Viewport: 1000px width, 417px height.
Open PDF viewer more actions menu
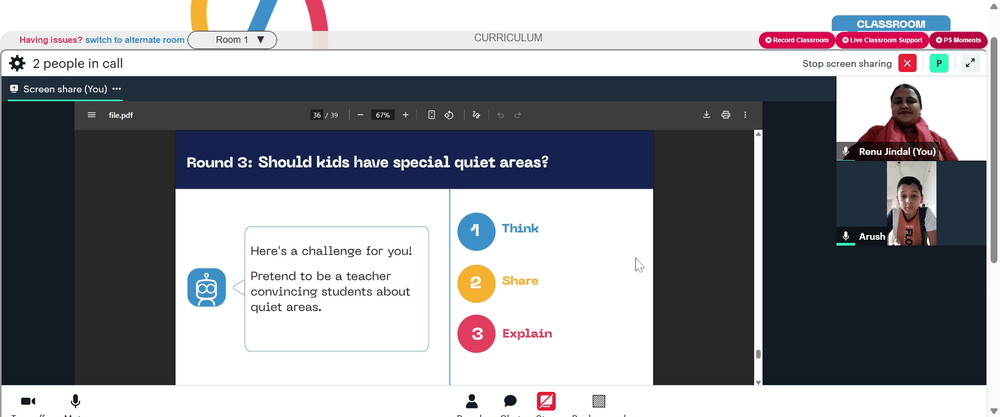[745, 115]
